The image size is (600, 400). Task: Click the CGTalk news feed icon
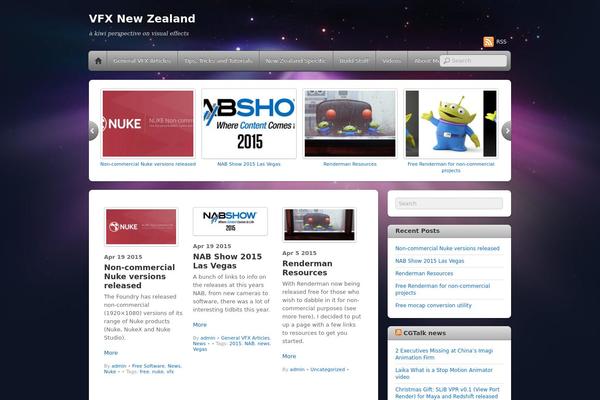tap(398, 333)
